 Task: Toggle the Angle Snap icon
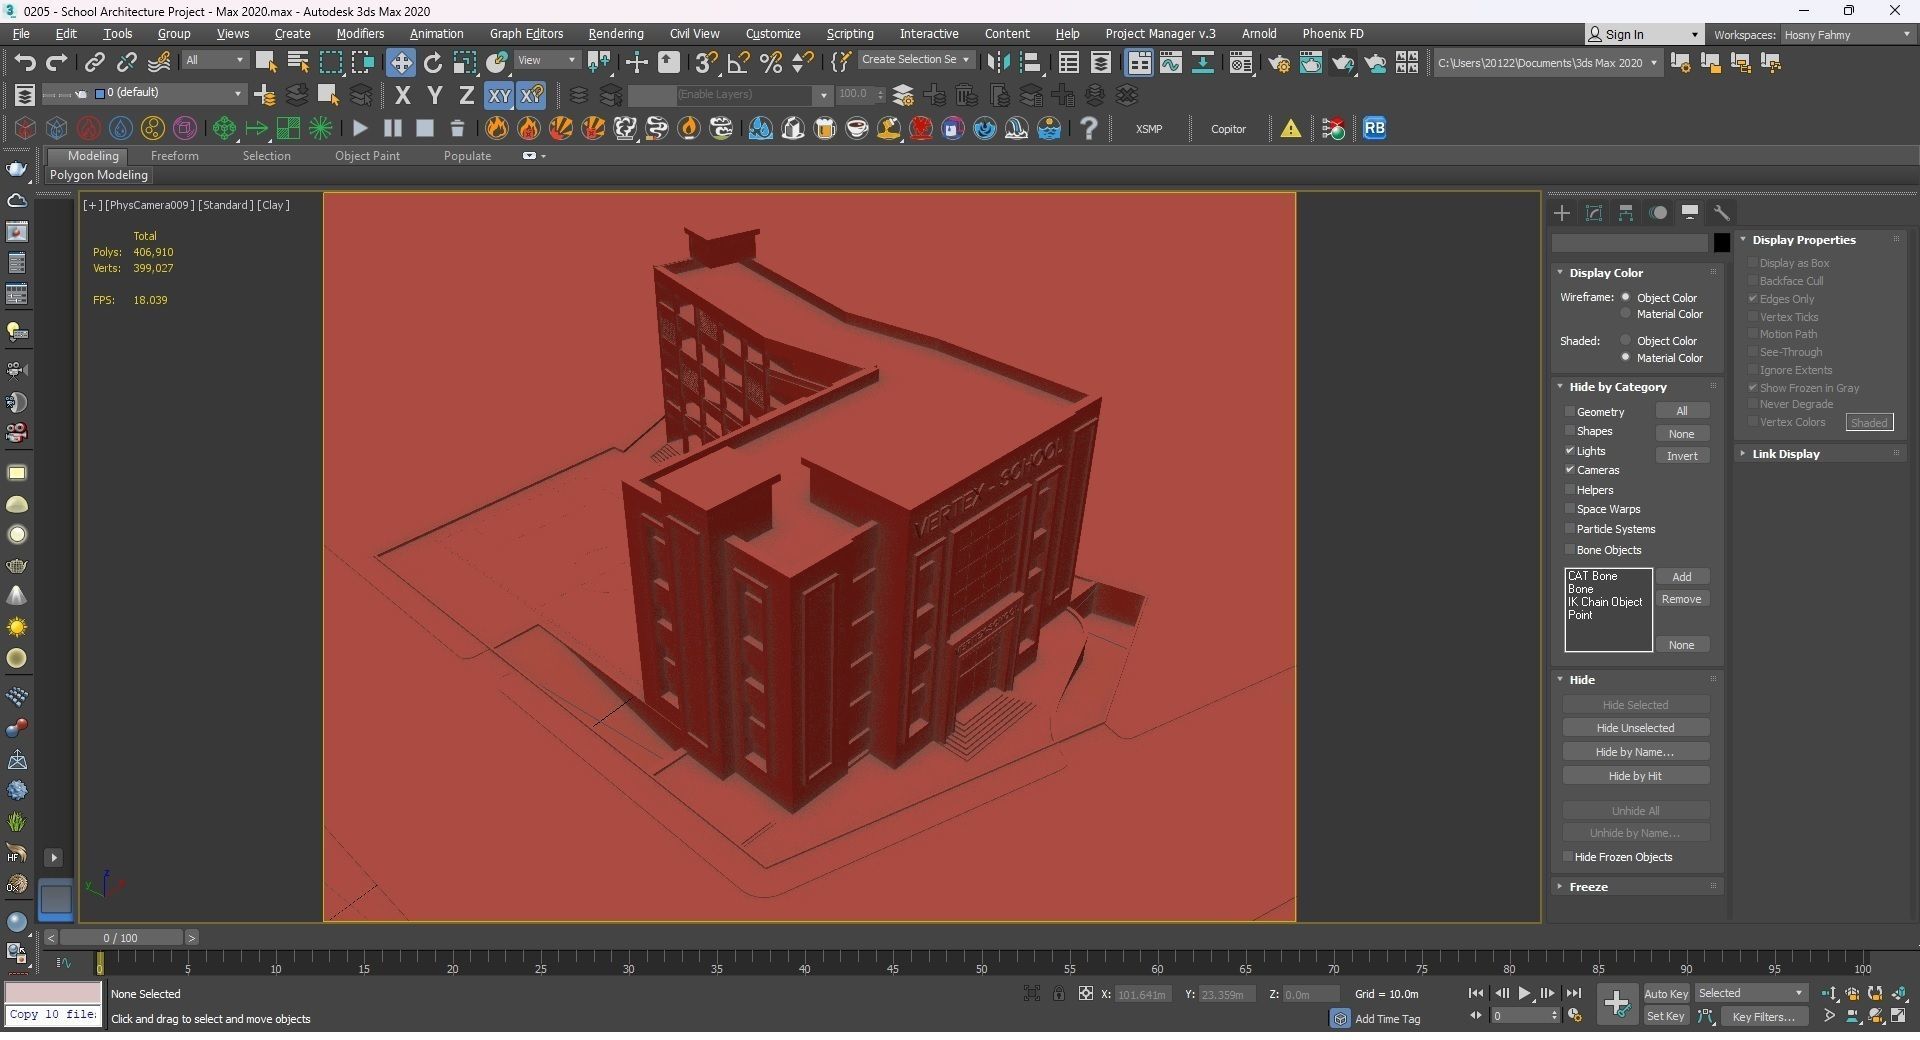(x=739, y=63)
